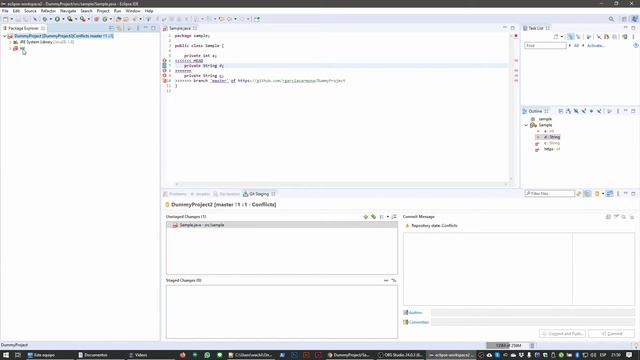The height and width of the screenshot is (360, 640).
Task: Click the Focus on Active Task icon in Outline
Action: (x=609, y=111)
